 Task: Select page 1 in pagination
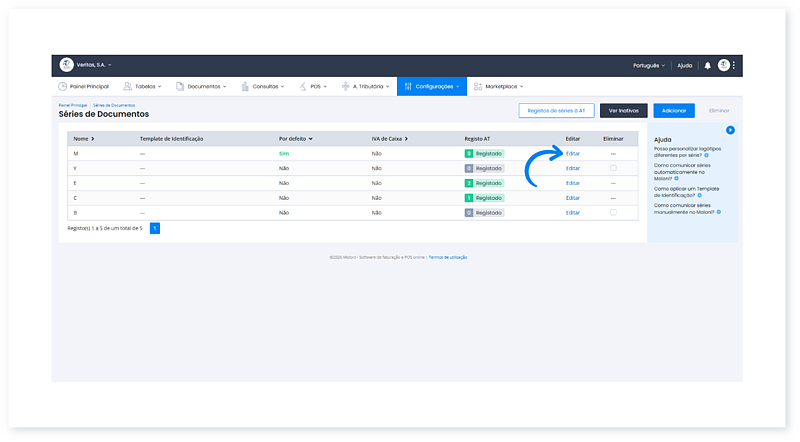(x=155, y=228)
